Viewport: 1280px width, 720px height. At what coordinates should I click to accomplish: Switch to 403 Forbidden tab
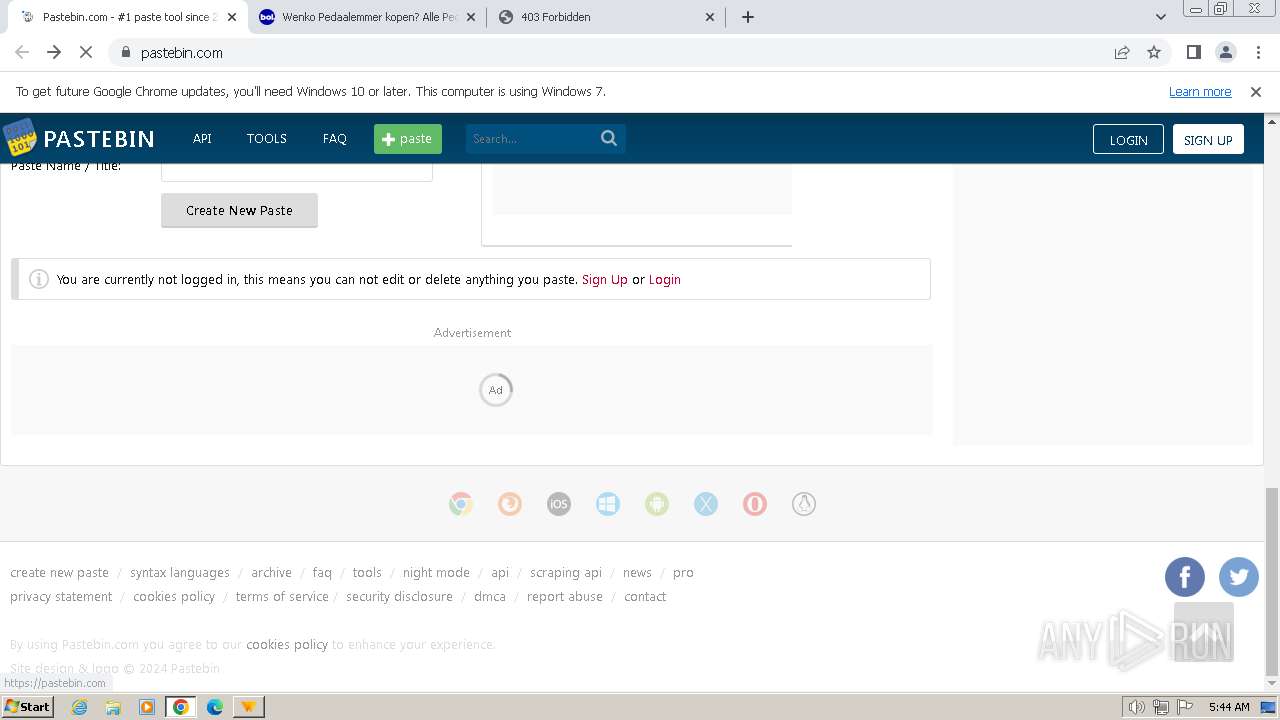tap(608, 17)
